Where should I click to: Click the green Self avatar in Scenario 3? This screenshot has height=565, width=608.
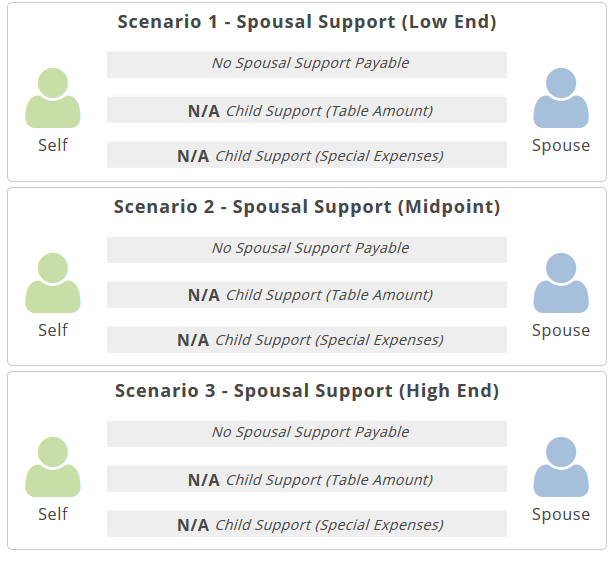(53, 467)
